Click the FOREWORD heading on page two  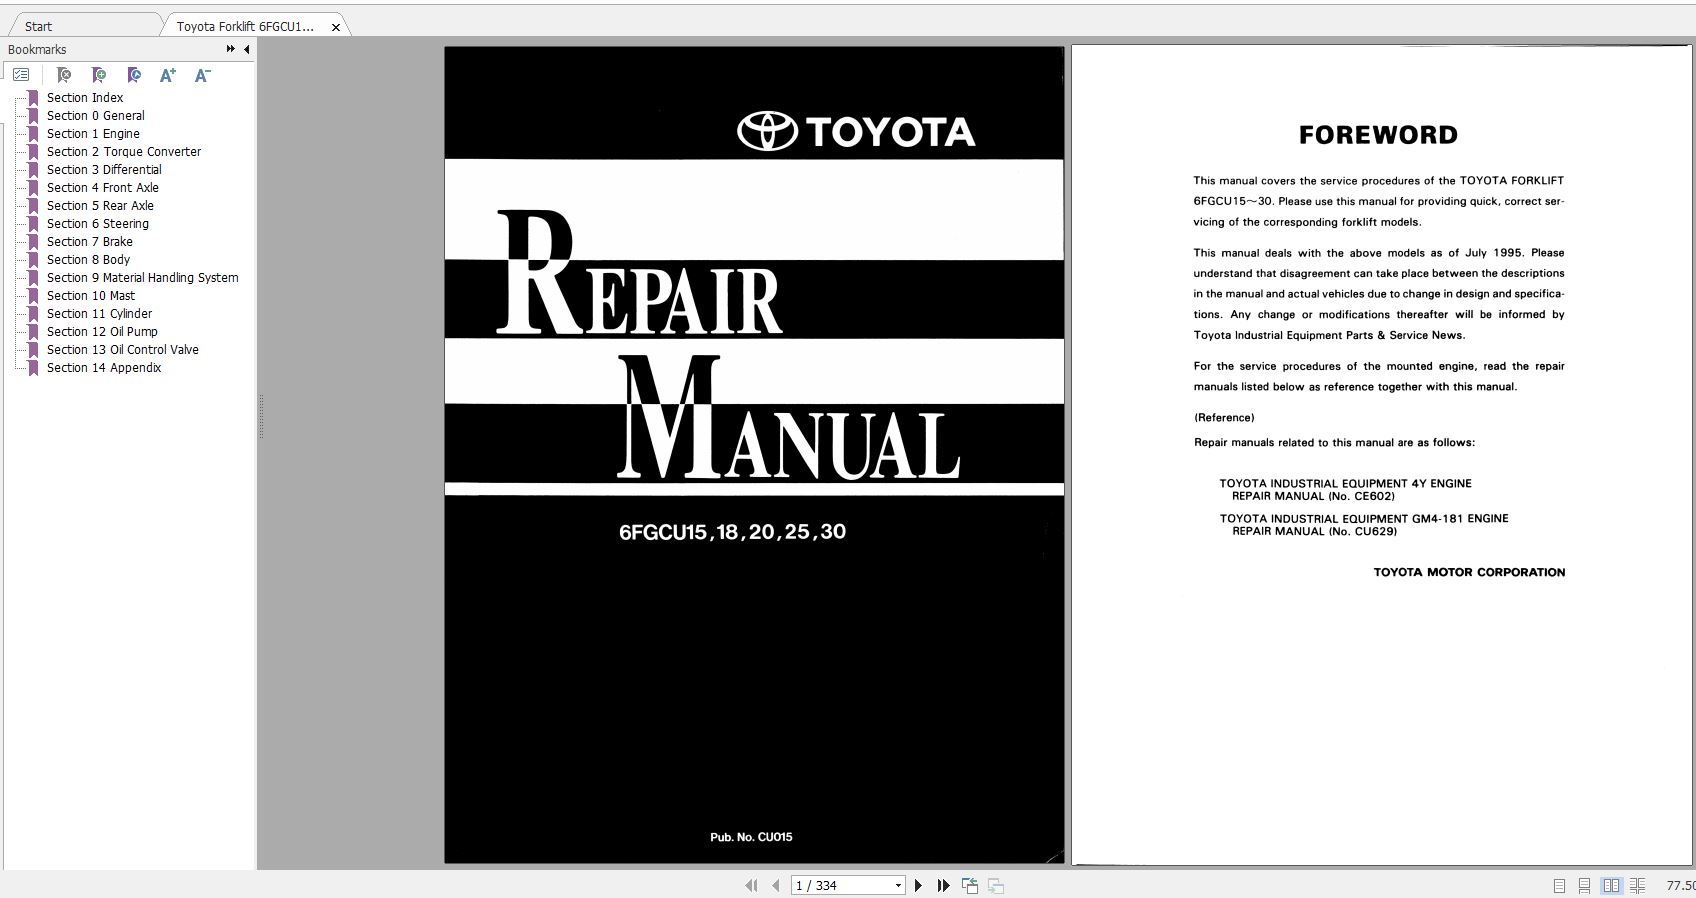click(x=1378, y=135)
